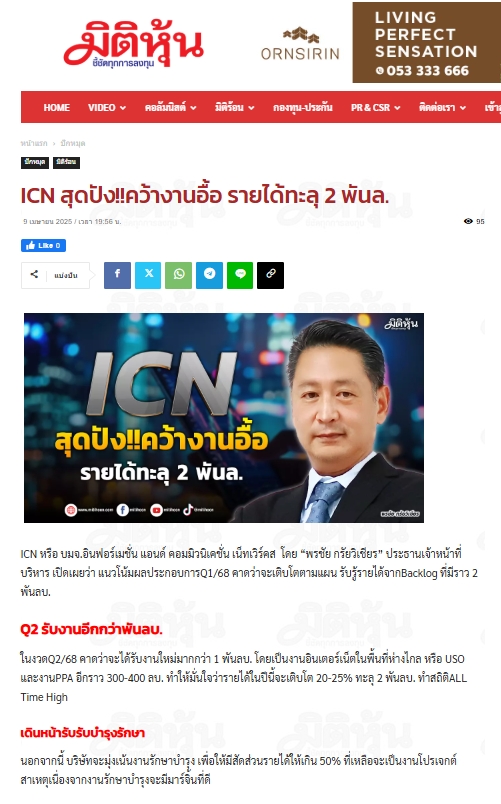Select the first black category tag
Viewport: 501px width, 804px height.
35,162
